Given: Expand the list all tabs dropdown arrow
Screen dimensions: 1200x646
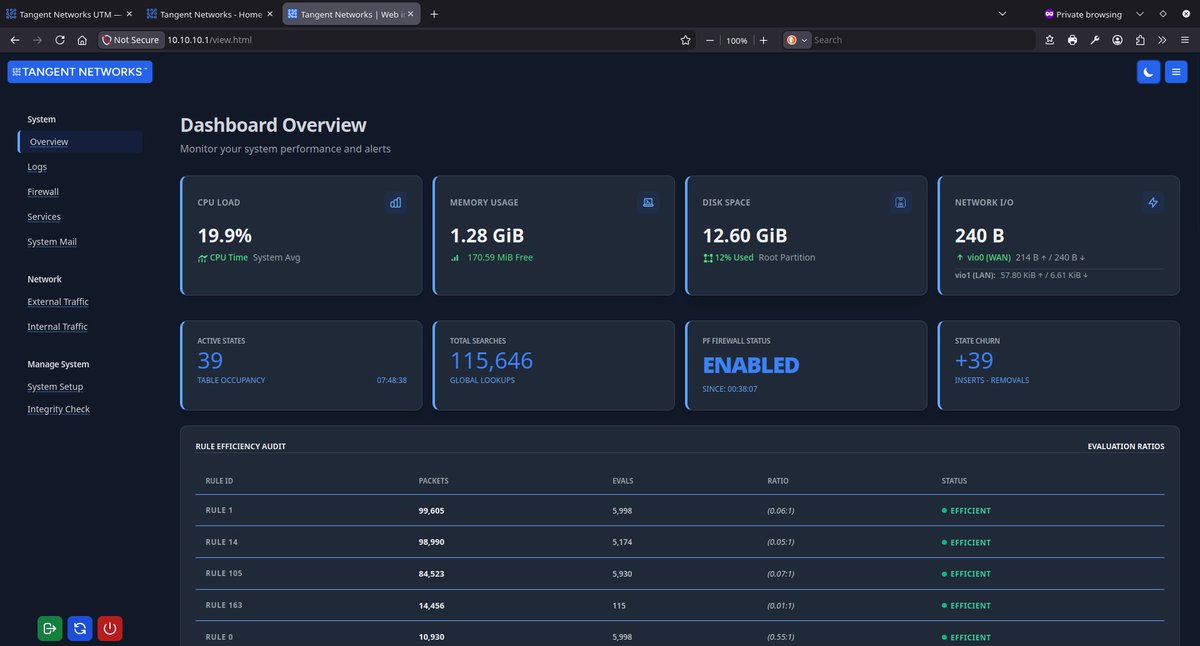Looking at the screenshot, I should pyautogui.click(x=1003, y=14).
